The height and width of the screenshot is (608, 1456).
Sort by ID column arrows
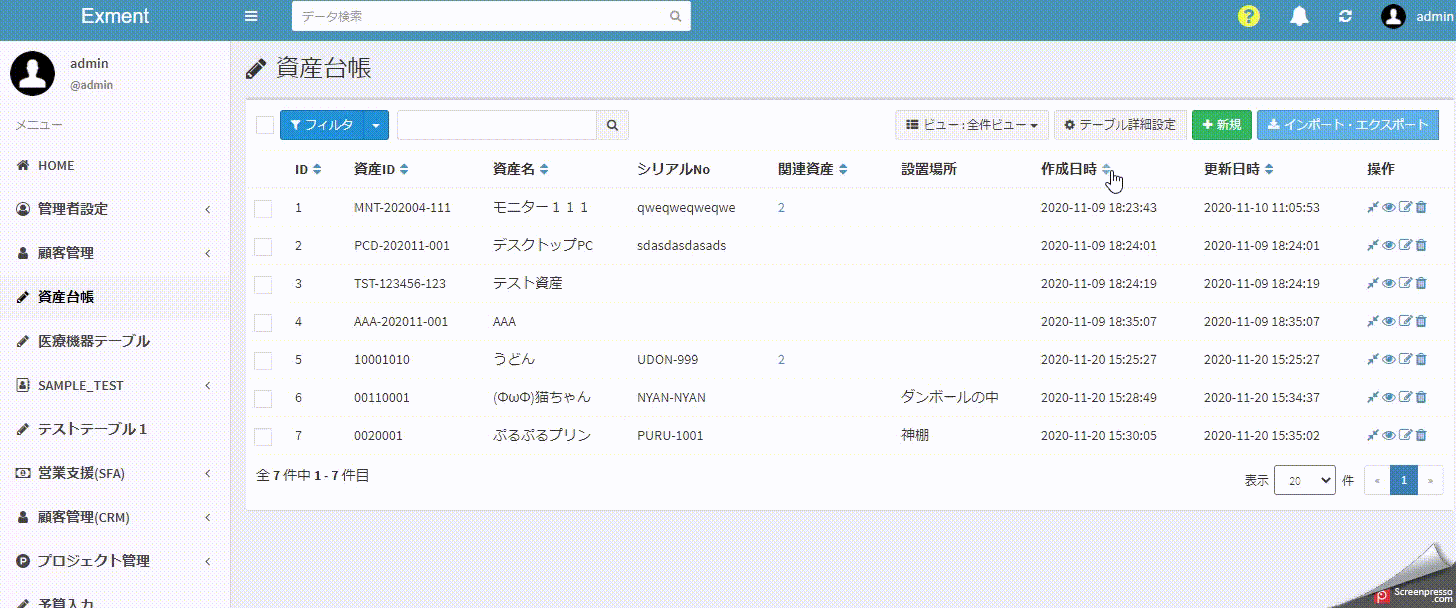(x=317, y=170)
